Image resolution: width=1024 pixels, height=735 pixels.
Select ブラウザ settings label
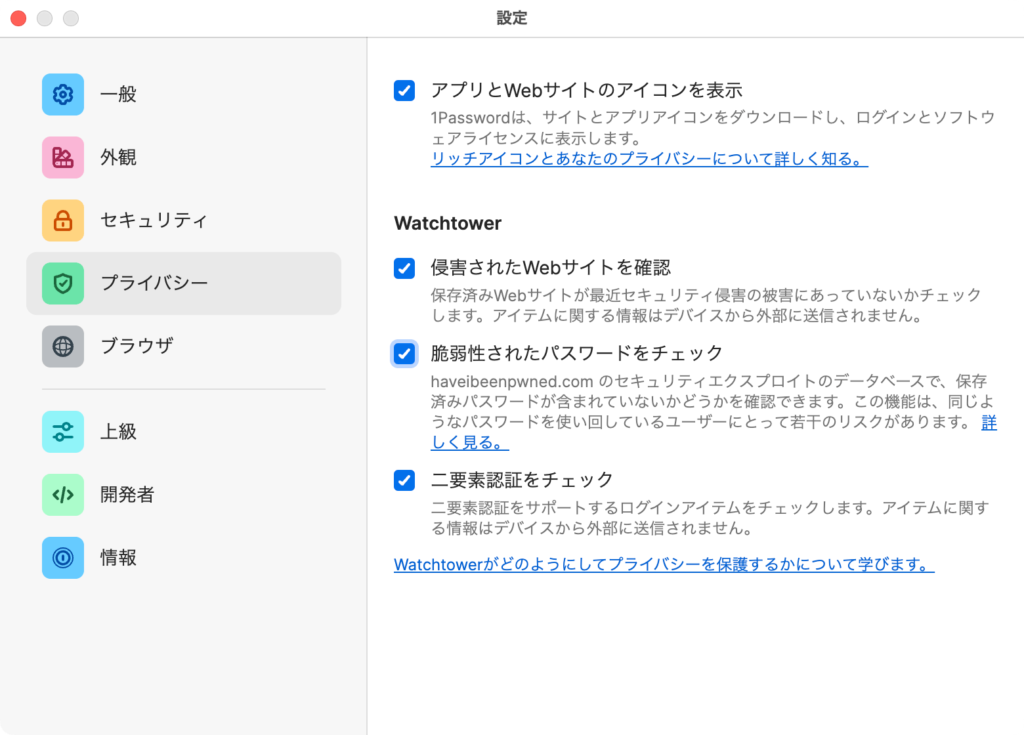[x=136, y=346]
